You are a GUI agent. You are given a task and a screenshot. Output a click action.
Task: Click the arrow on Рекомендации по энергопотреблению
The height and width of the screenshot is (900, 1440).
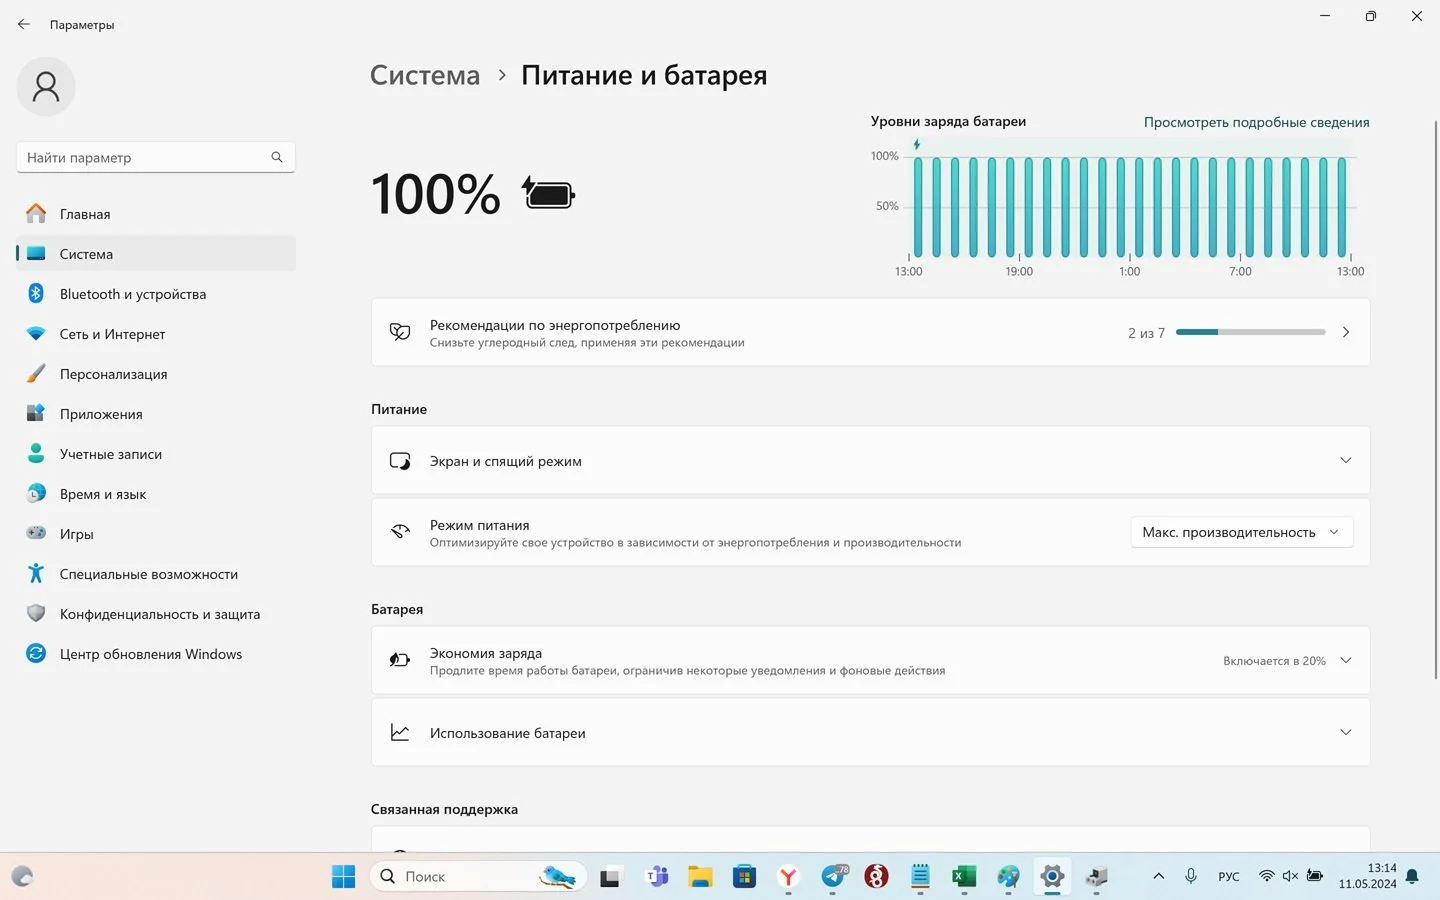pyautogui.click(x=1346, y=332)
